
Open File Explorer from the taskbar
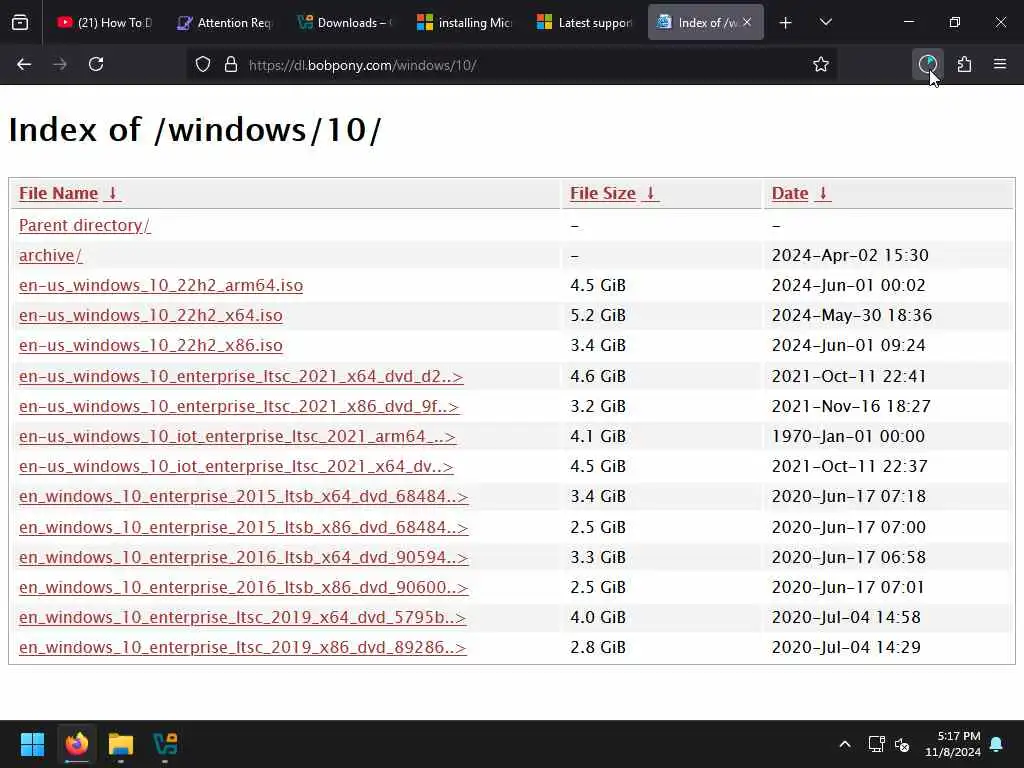click(x=121, y=744)
